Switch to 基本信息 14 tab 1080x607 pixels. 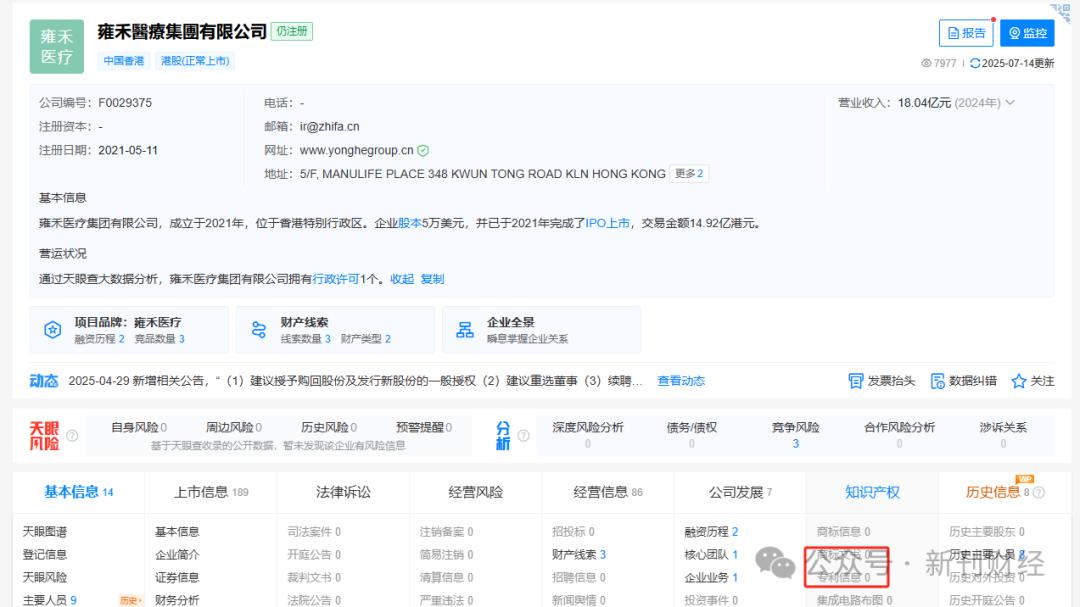79,492
